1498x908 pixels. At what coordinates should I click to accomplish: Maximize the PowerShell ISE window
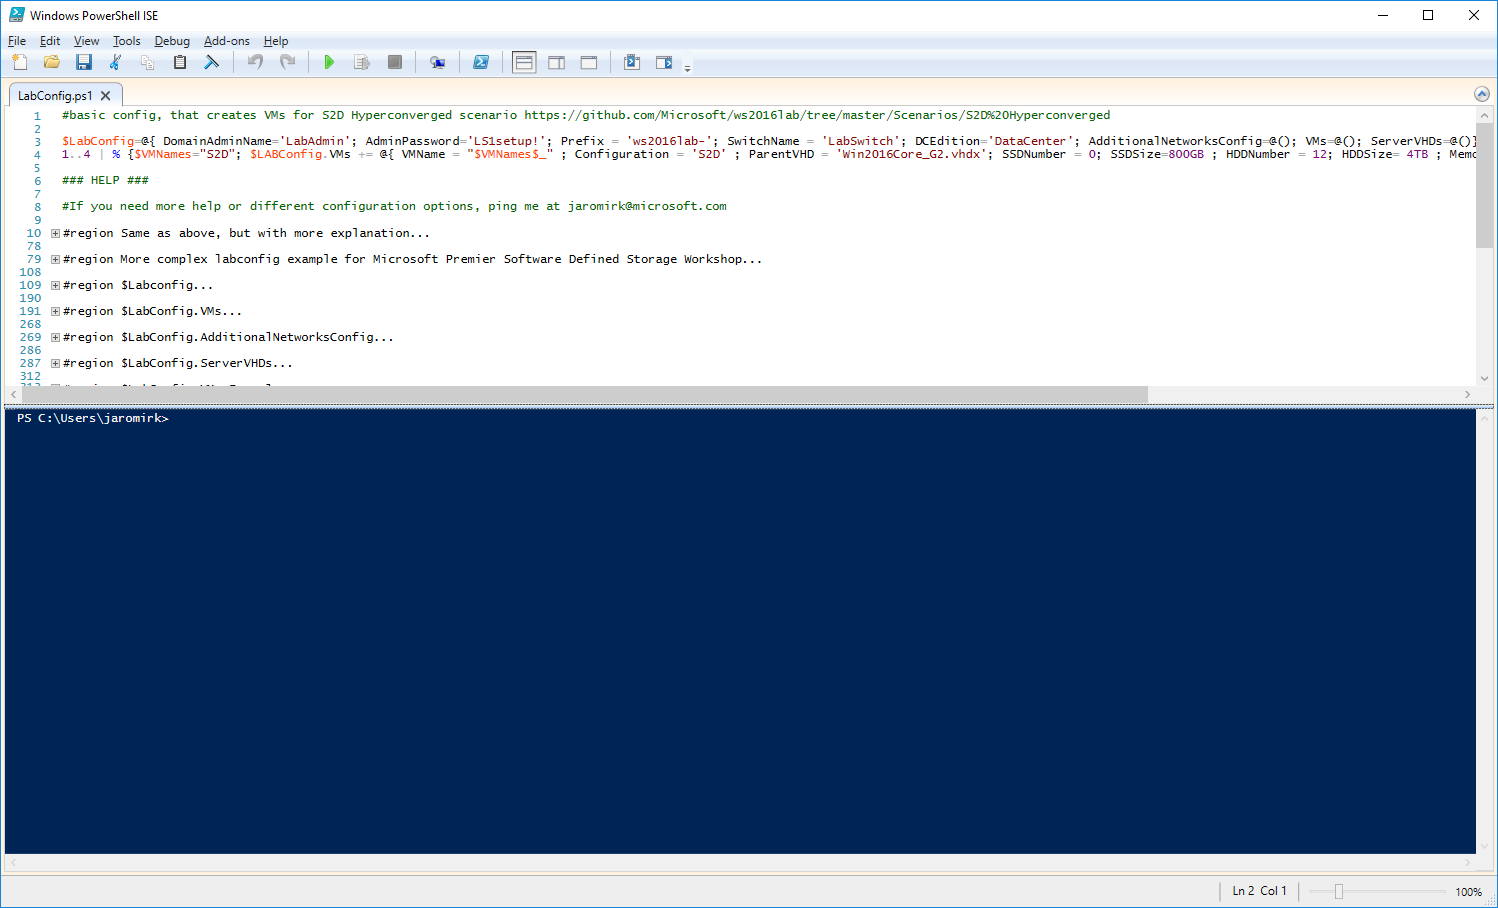tap(1428, 15)
